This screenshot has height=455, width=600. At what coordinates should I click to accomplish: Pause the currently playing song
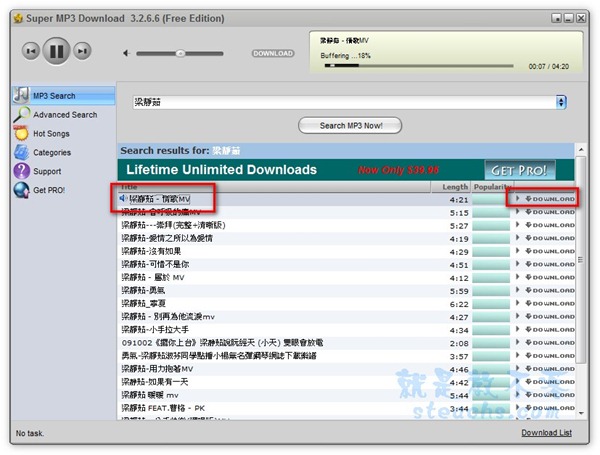(56, 51)
